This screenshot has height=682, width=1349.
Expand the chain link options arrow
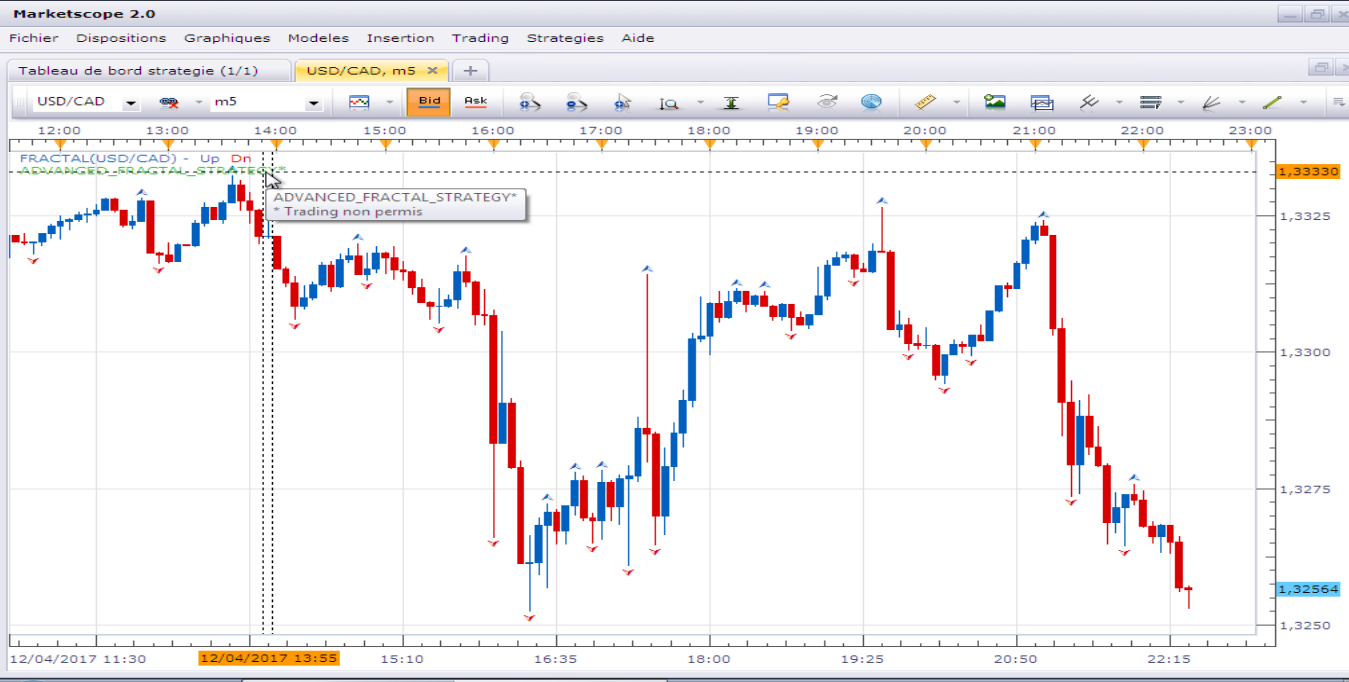(198, 102)
